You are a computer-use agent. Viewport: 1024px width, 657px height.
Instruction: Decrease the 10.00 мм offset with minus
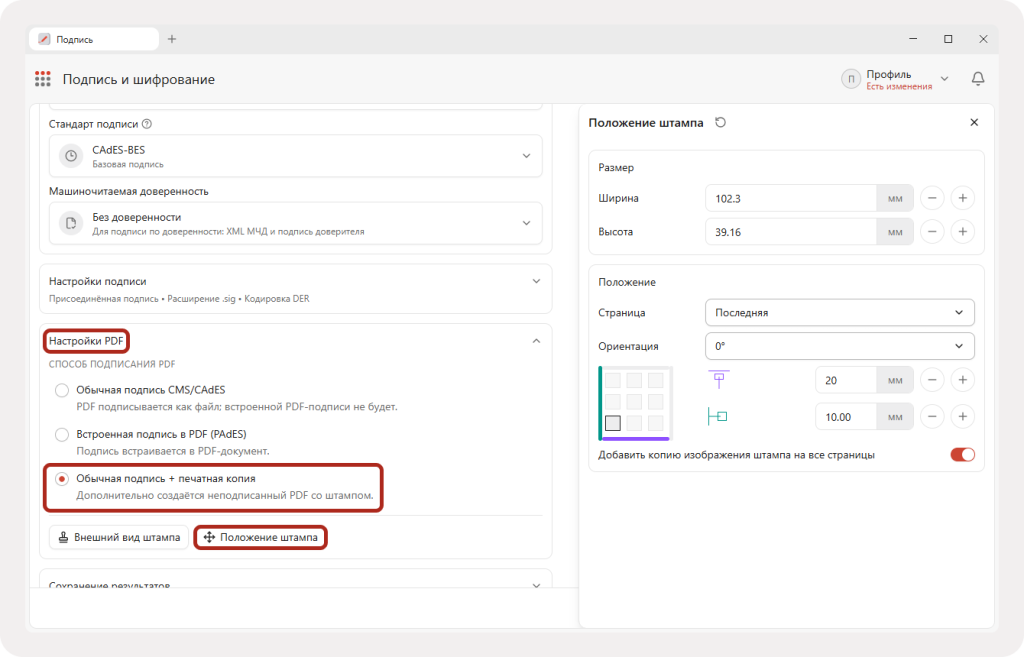[x=932, y=417]
